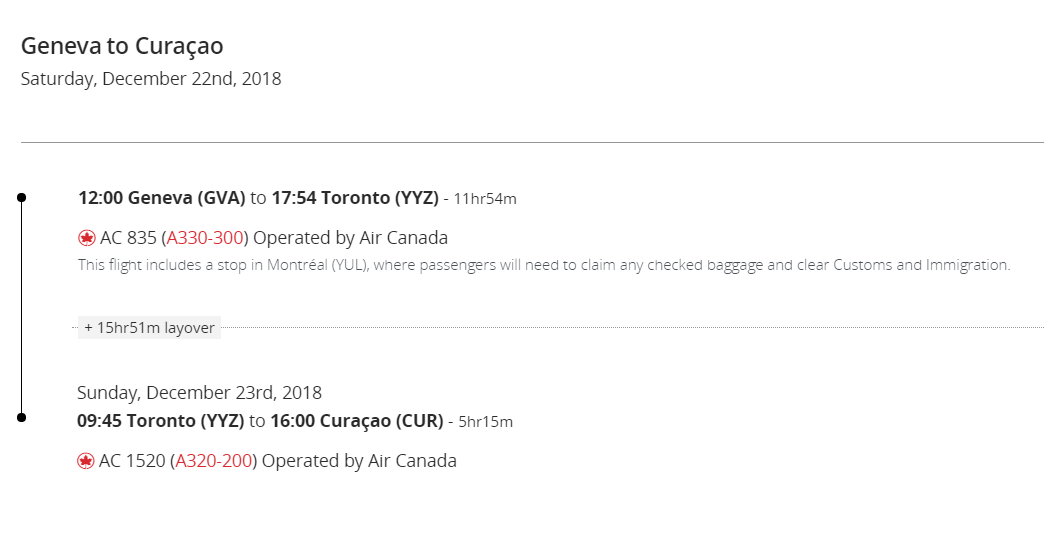The width and height of the screenshot is (1044, 550).
Task: Click the AC 835 flight number
Action: 128,238
